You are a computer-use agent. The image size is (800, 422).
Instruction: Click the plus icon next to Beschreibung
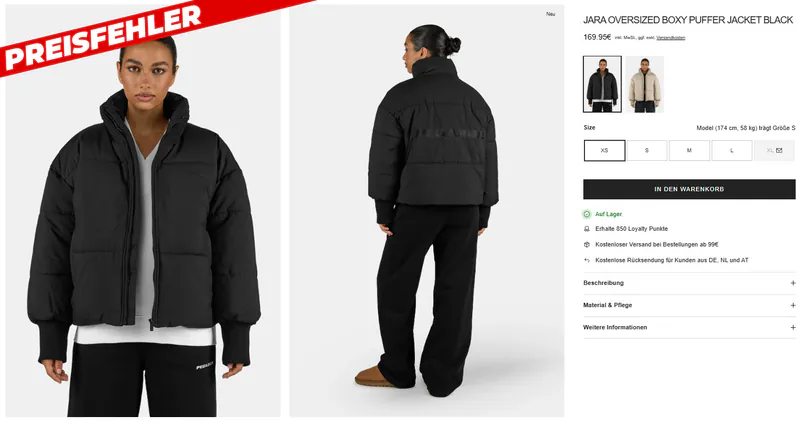pos(793,283)
